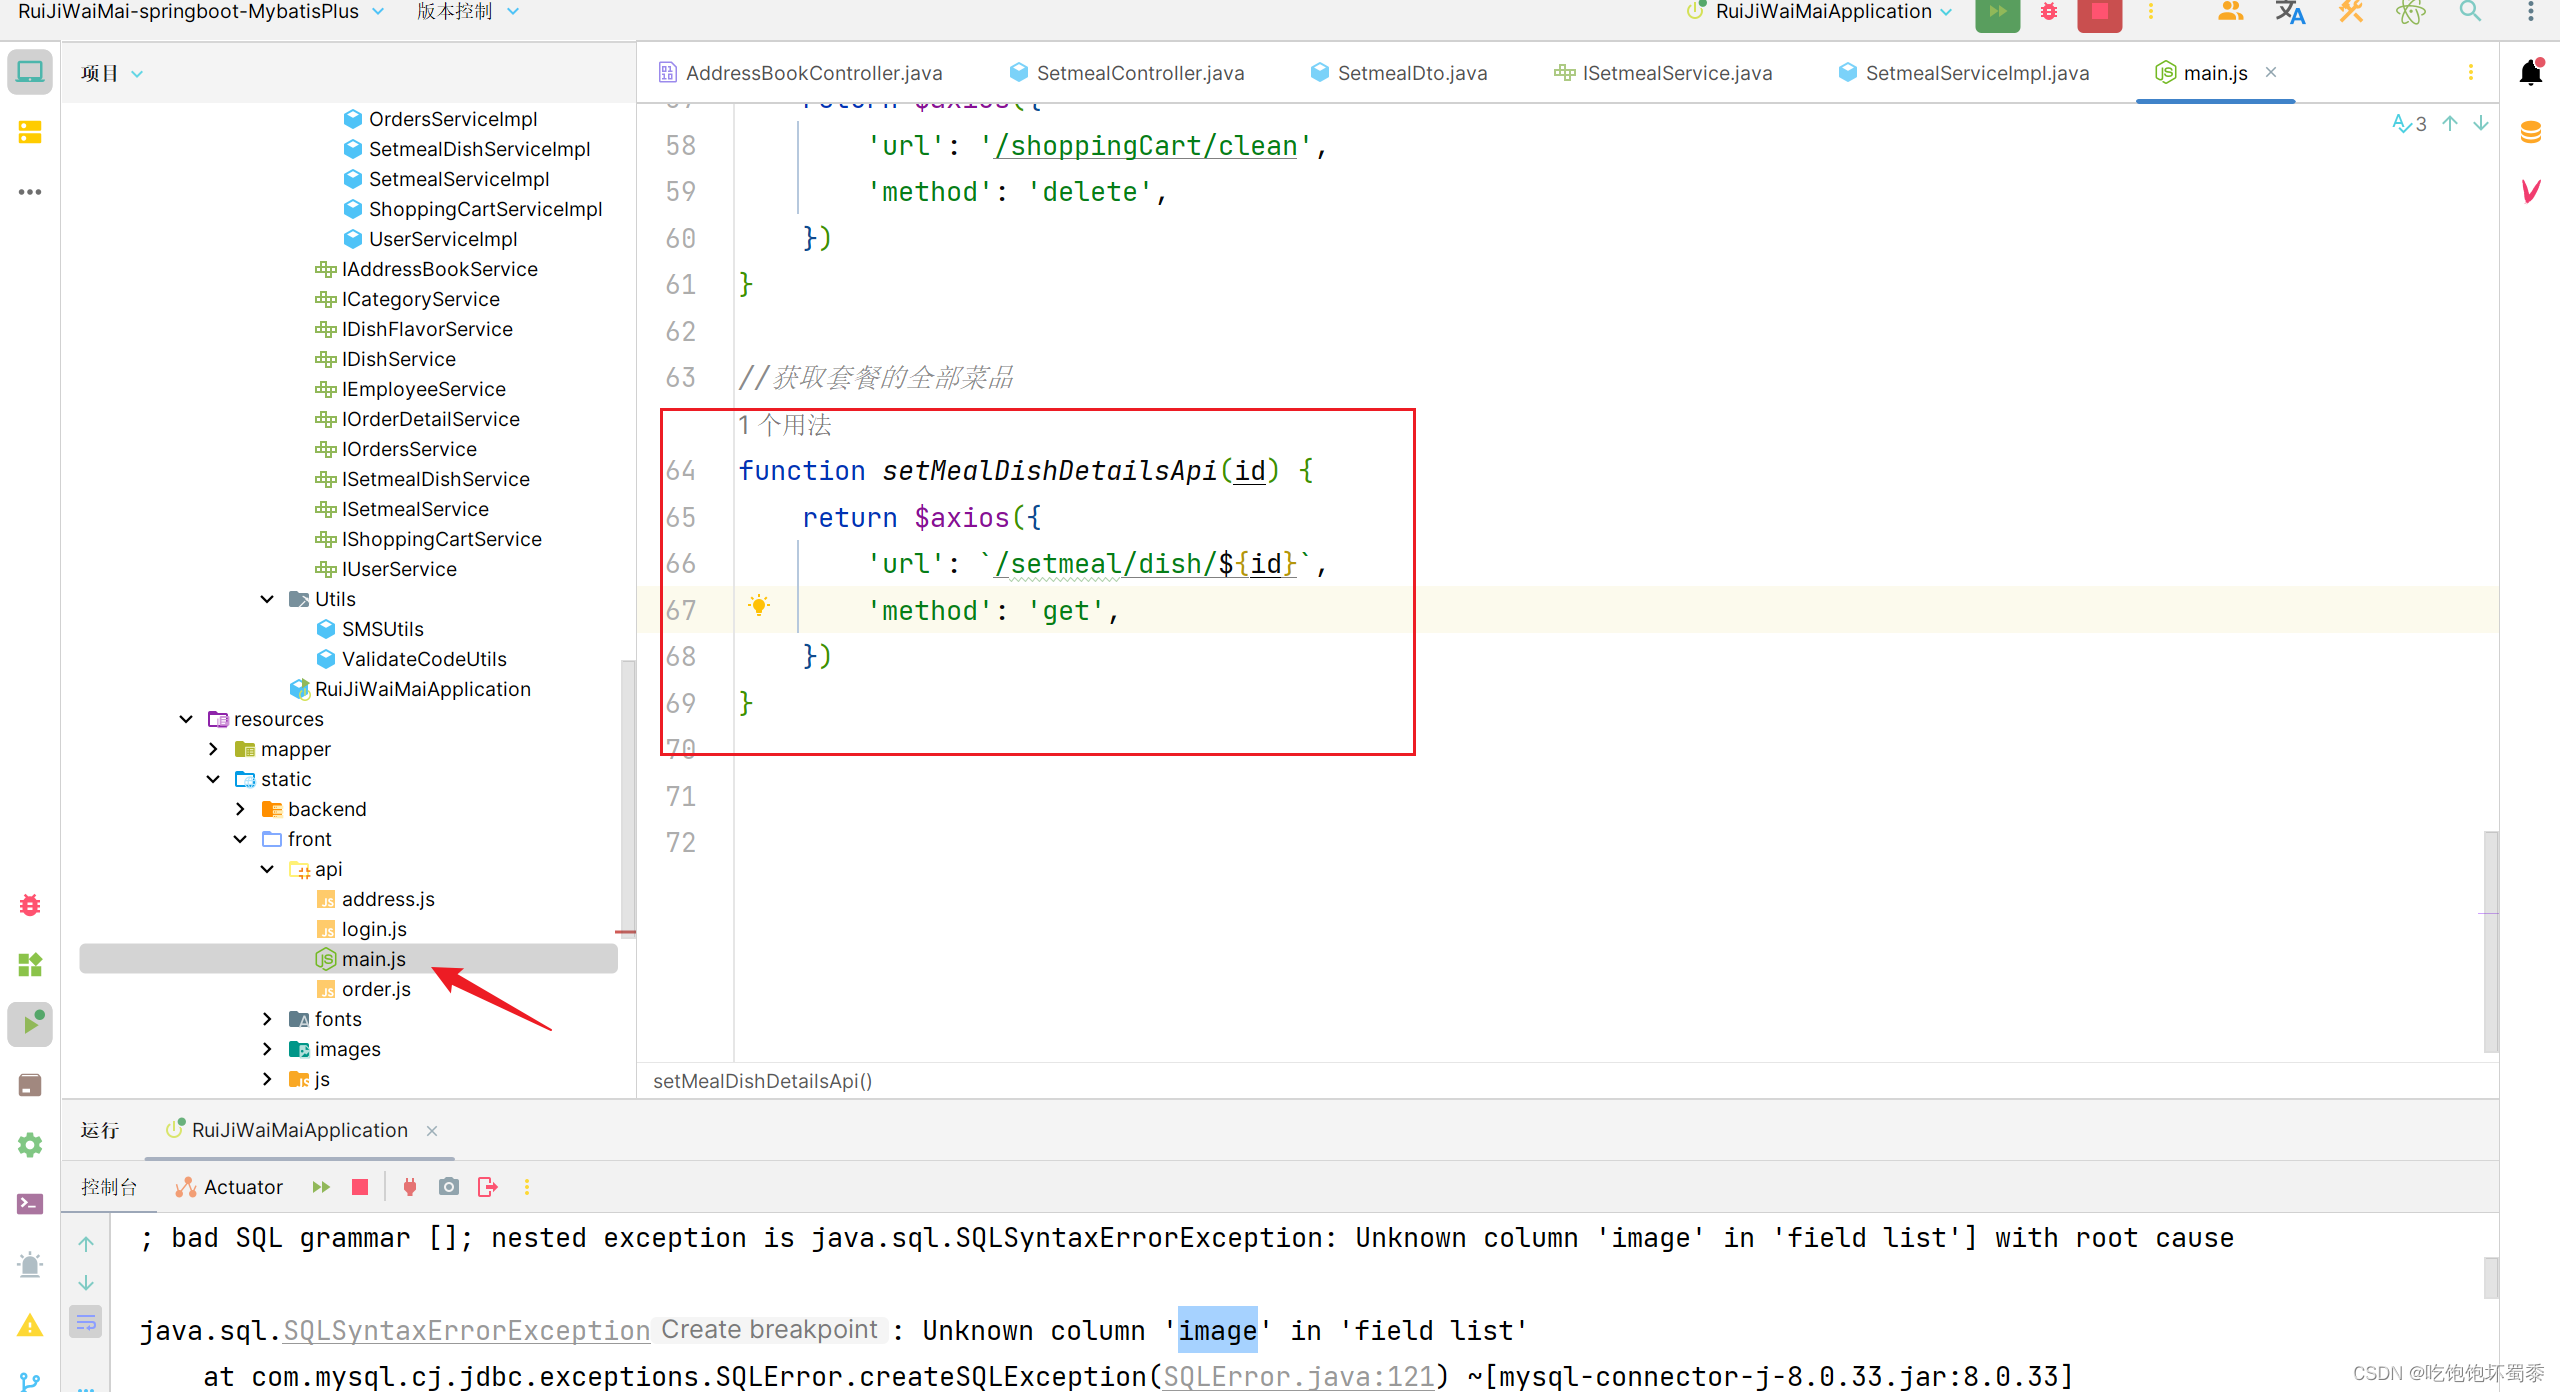Expand the resources folder in tree
The height and width of the screenshot is (1392, 2560).
click(x=195, y=718)
